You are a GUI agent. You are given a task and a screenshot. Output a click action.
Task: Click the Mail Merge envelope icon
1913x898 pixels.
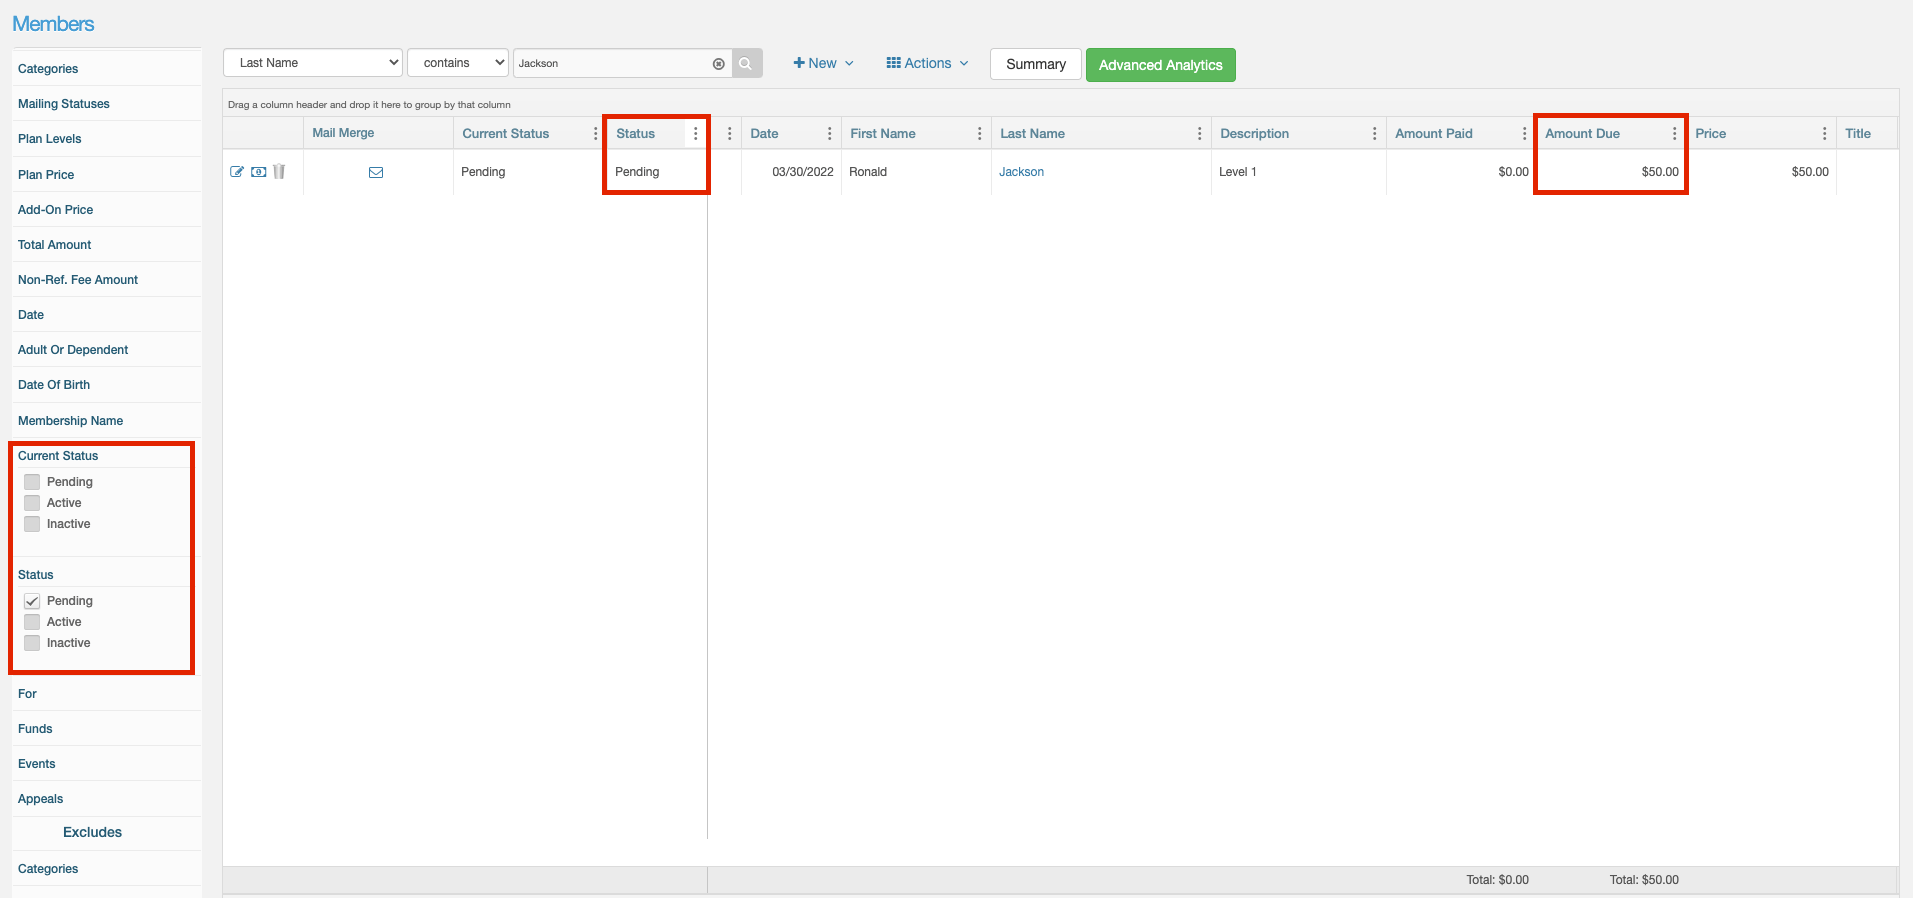(376, 172)
